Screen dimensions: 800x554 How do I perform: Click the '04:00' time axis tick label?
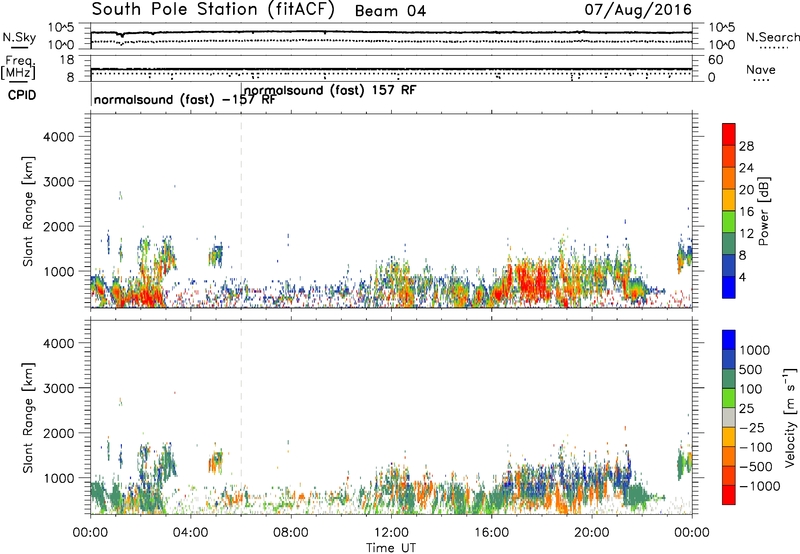tap(190, 533)
